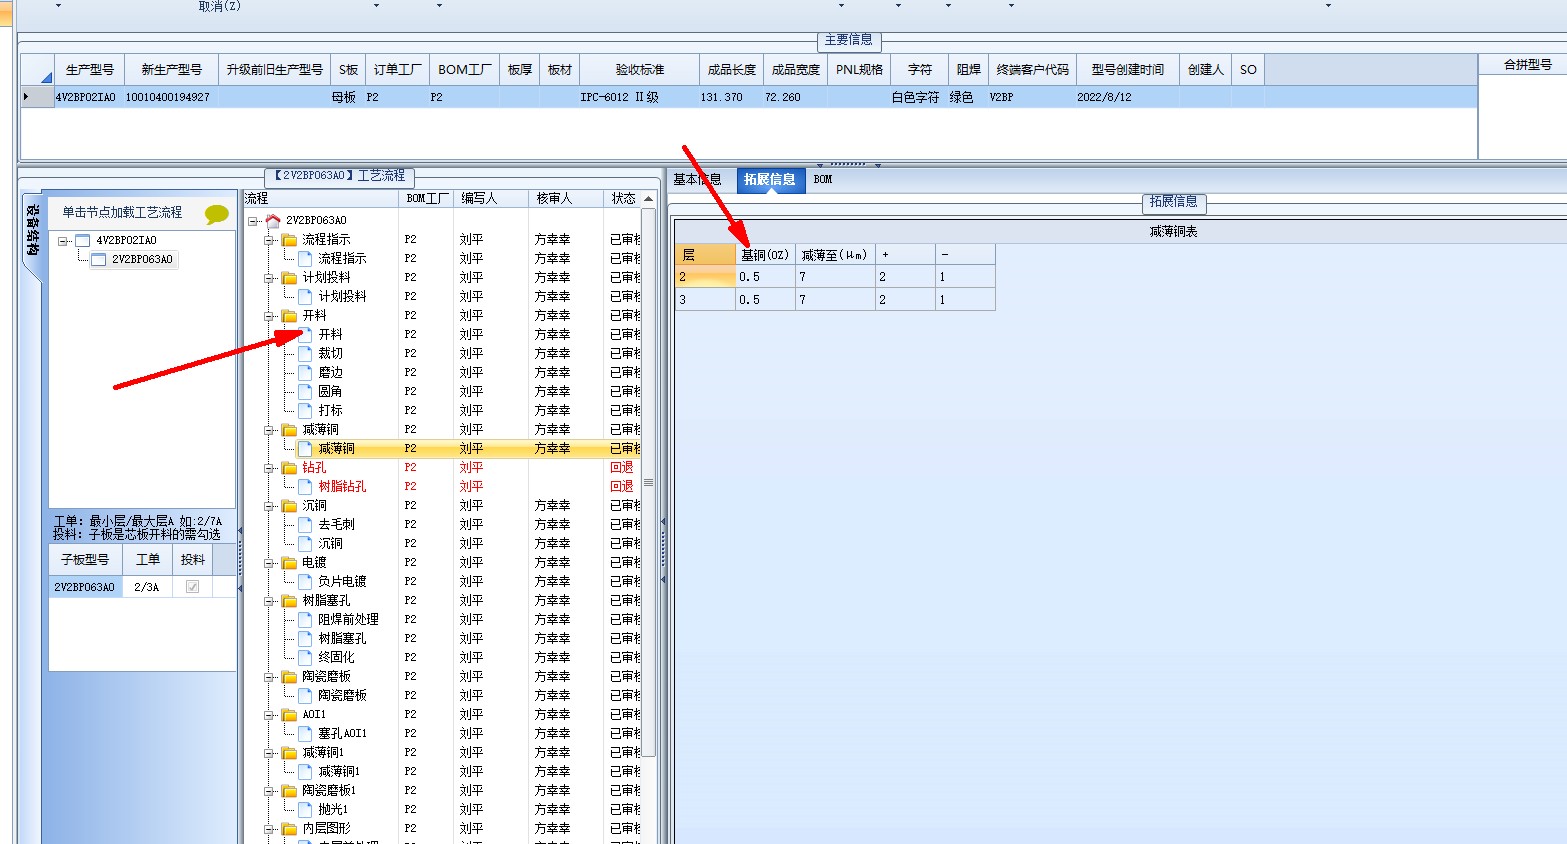Click the 基铜 cell in layer 2 row
Screen dimensions: 1567x844
pos(765,277)
